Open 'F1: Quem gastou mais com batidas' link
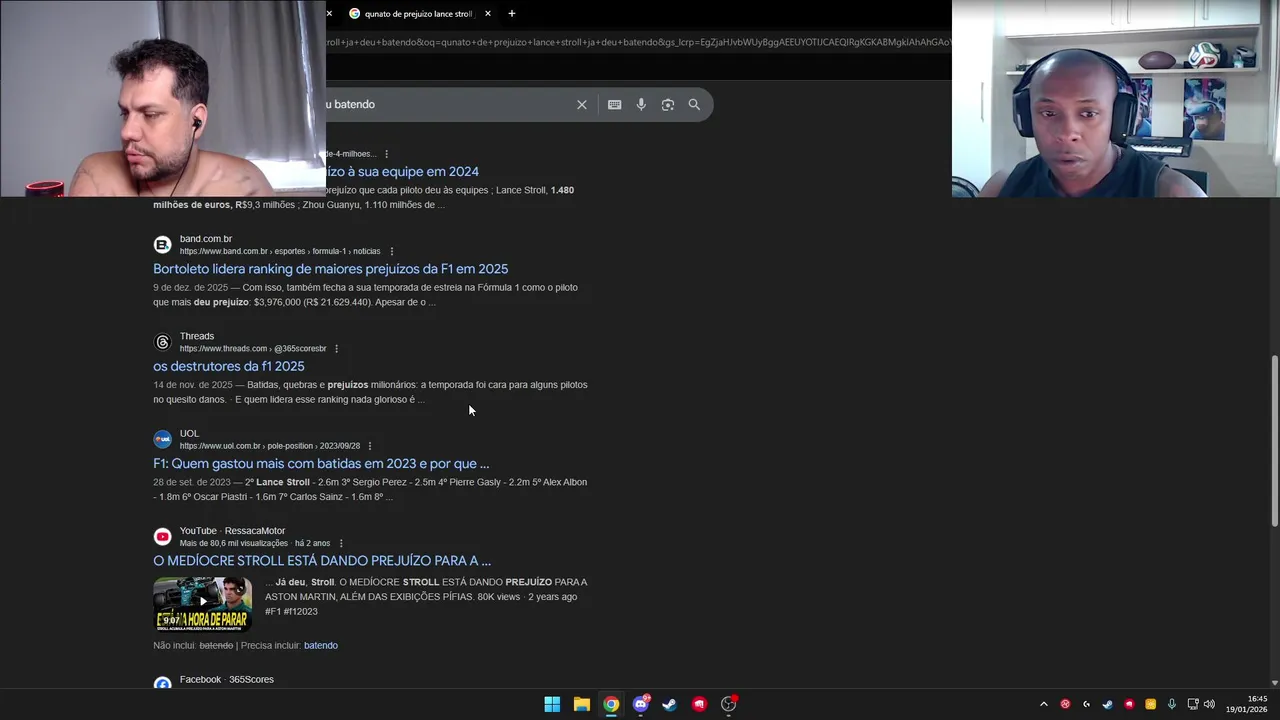Viewport: 1280px width, 720px height. [x=321, y=463]
